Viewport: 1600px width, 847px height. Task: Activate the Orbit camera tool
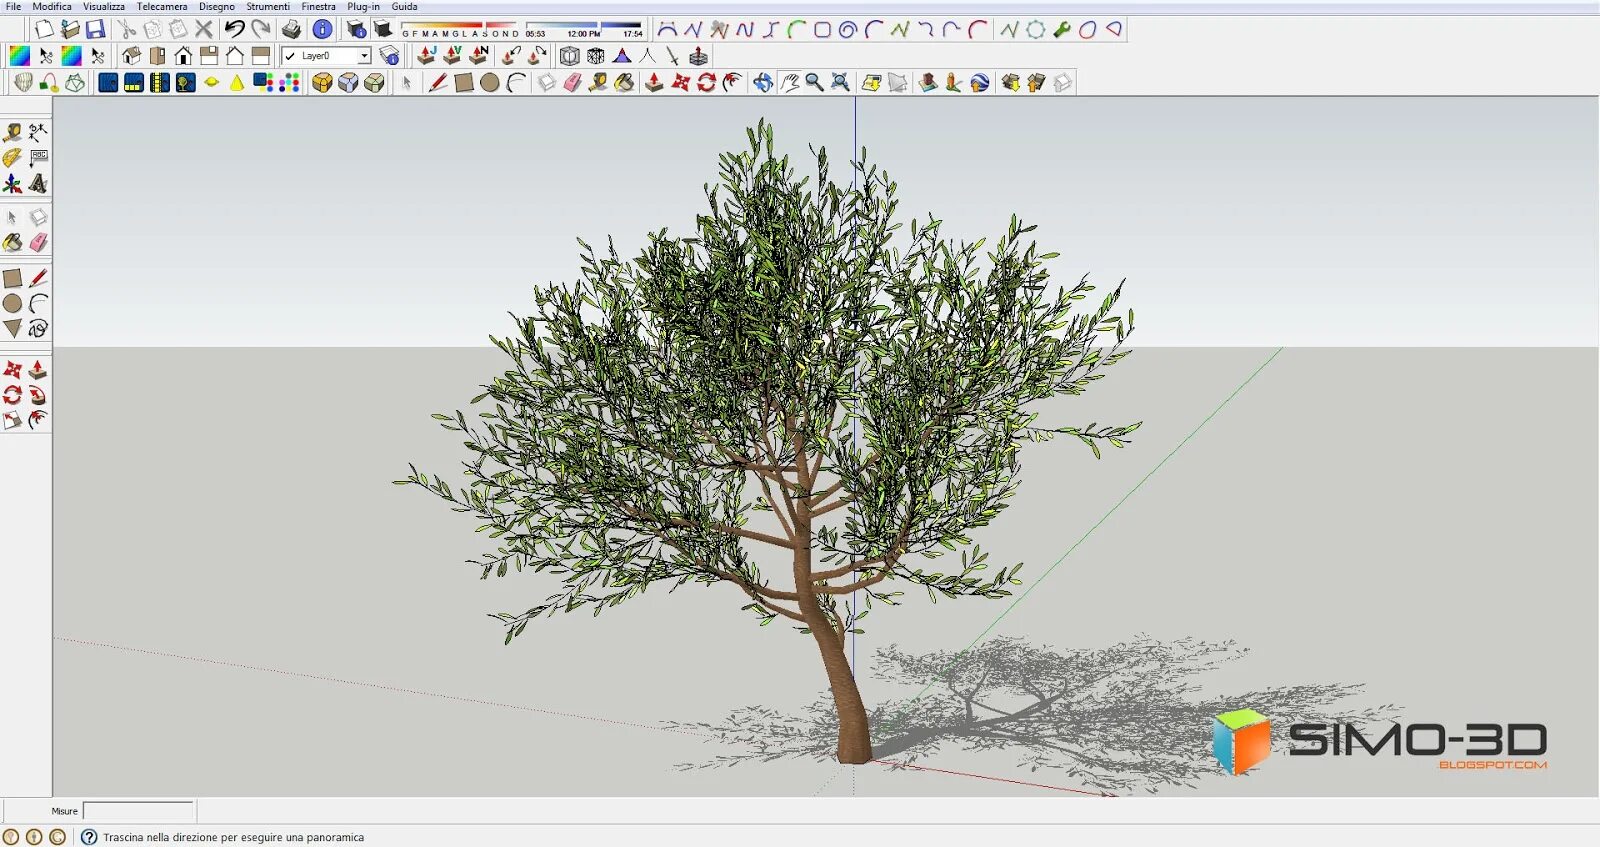(x=763, y=82)
